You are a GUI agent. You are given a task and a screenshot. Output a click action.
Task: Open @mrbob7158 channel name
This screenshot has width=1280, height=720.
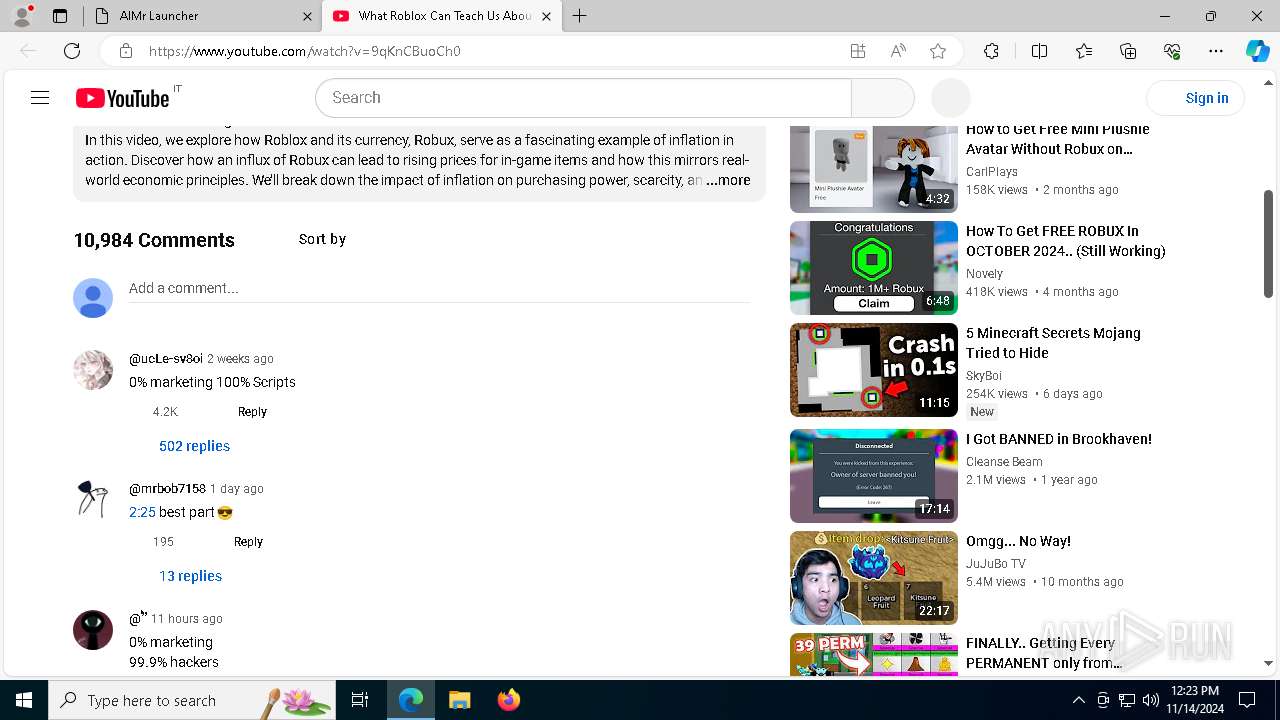pyautogui.click(x=167, y=489)
